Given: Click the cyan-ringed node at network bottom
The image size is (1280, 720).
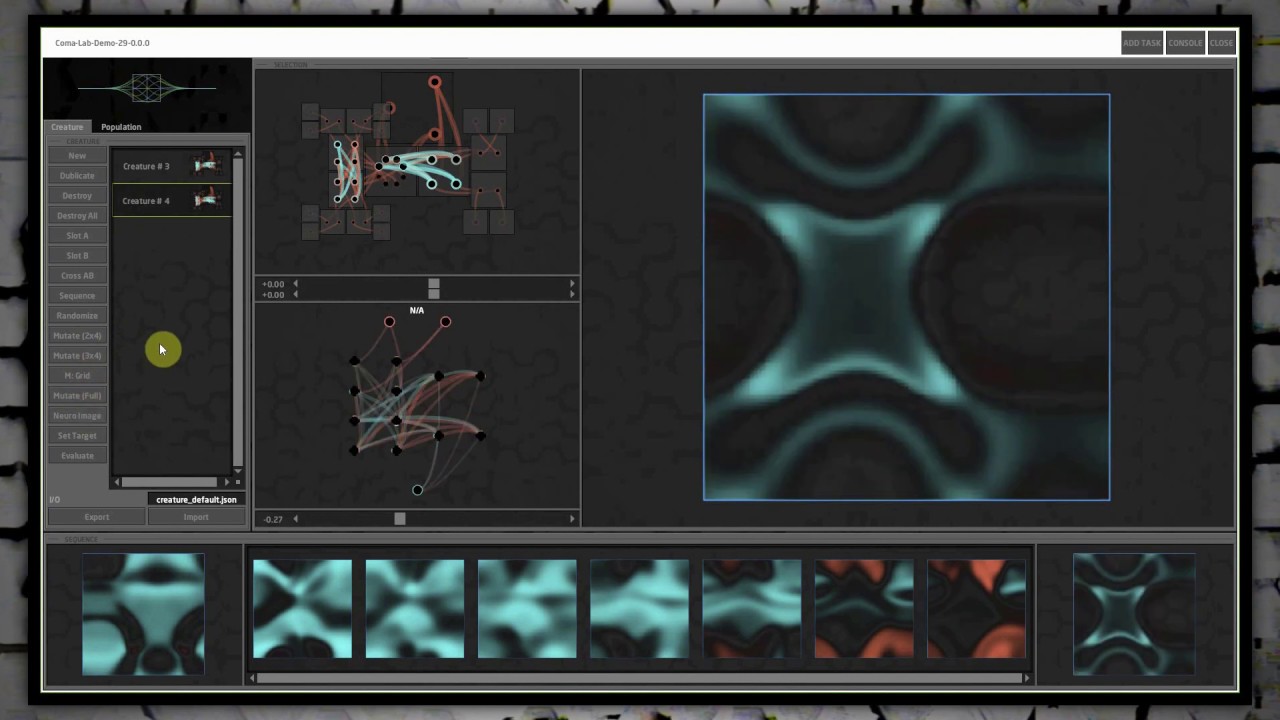Looking at the screenshot, I should pos(417,490).
